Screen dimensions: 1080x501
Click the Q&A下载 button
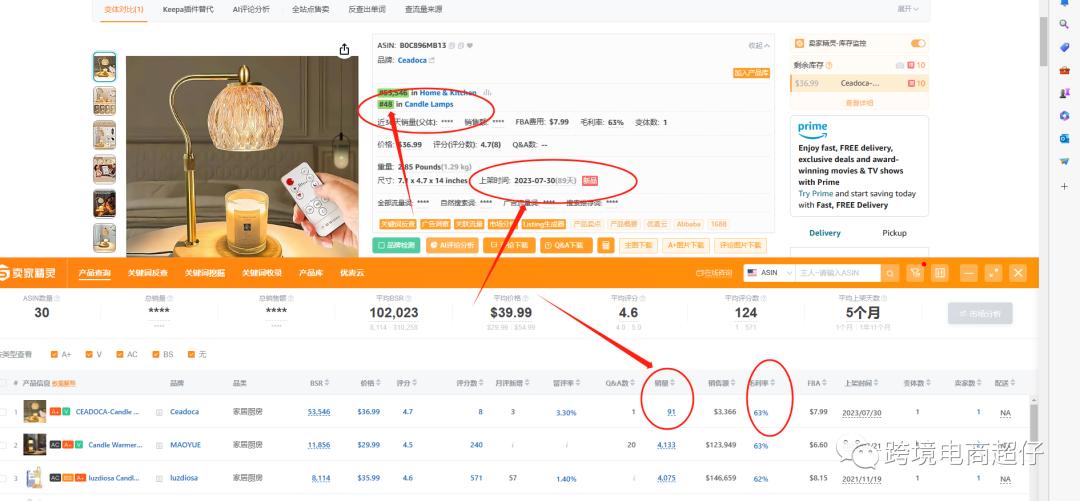pyautogui.click(x=565, y=245)
